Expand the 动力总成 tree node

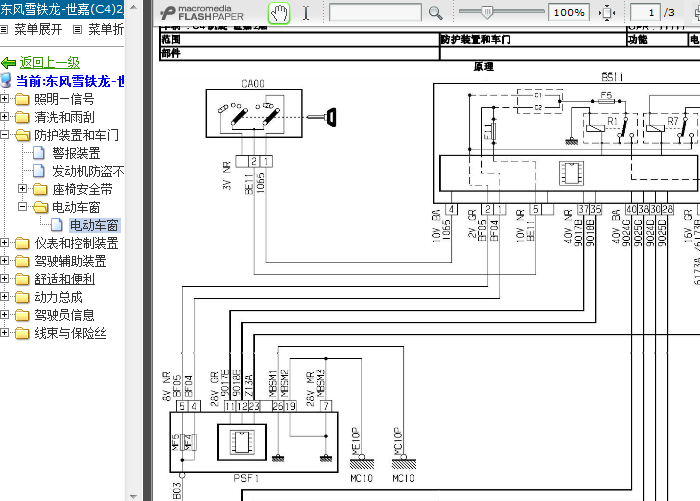click(4, 296)
